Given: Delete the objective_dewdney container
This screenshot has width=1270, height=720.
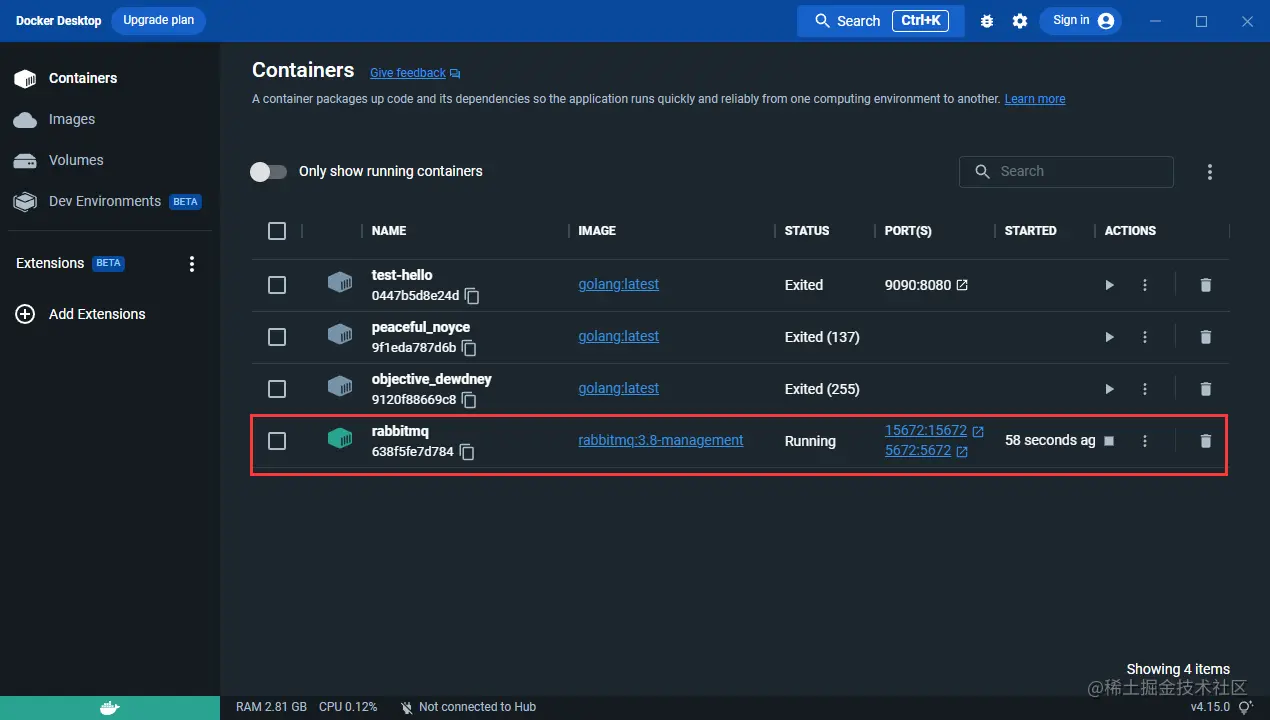Looking at the screenshot, I should coord(1205,389).
